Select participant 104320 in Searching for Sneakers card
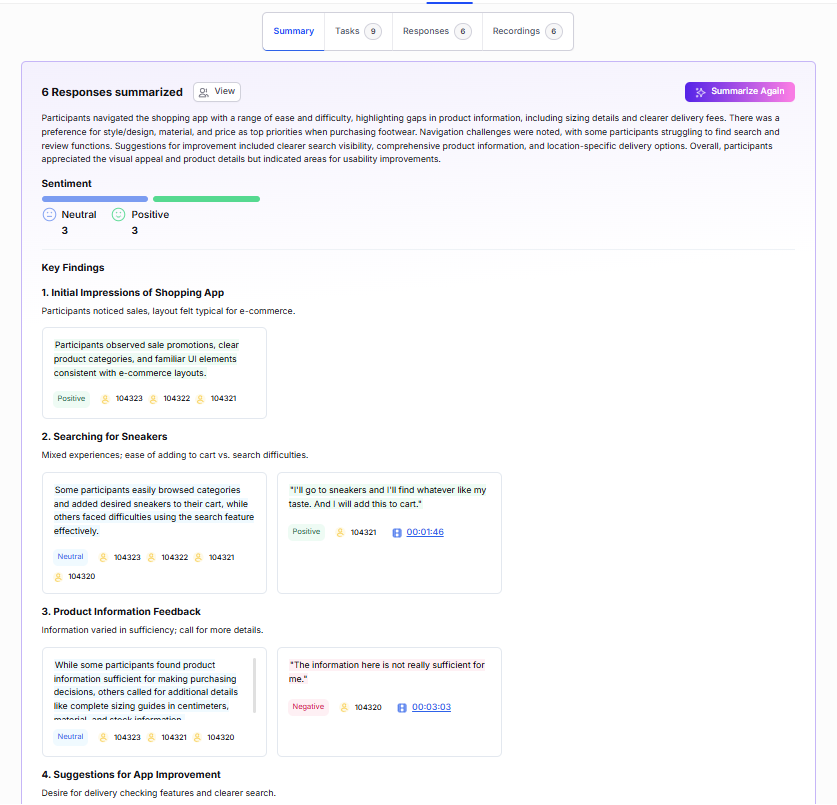 [82, 577]
